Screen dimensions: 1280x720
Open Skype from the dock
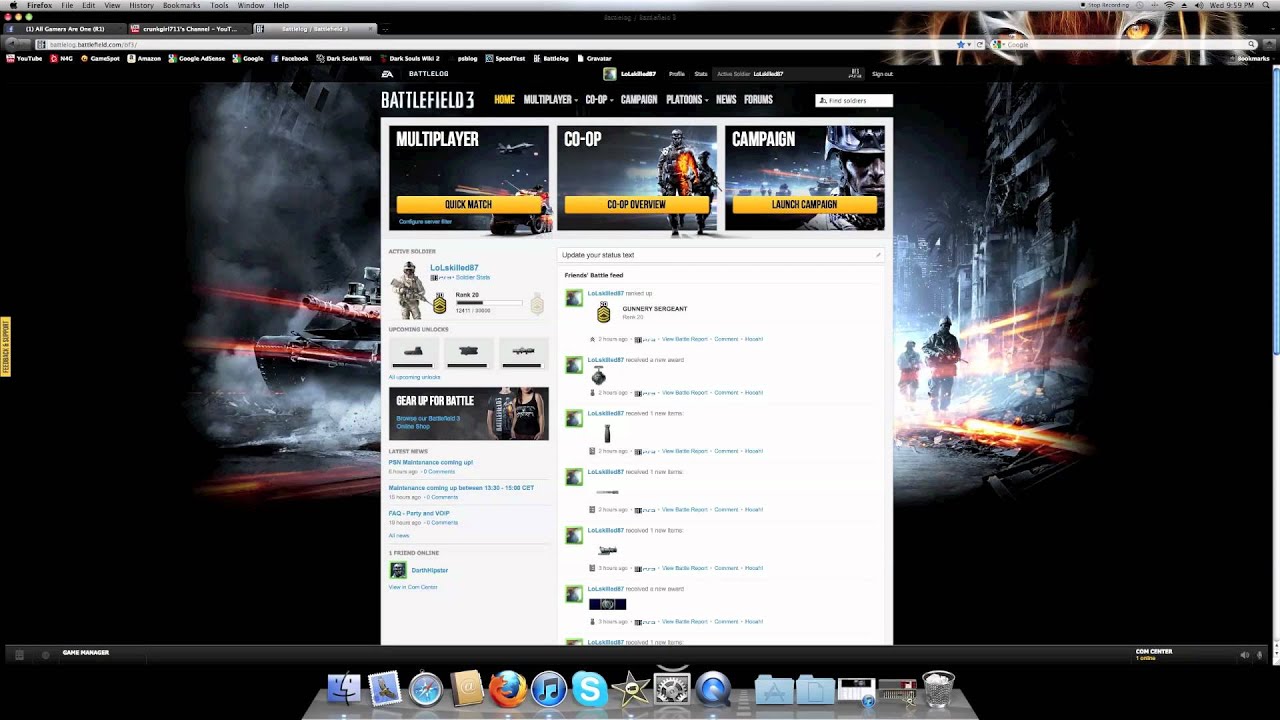point(589,689)
